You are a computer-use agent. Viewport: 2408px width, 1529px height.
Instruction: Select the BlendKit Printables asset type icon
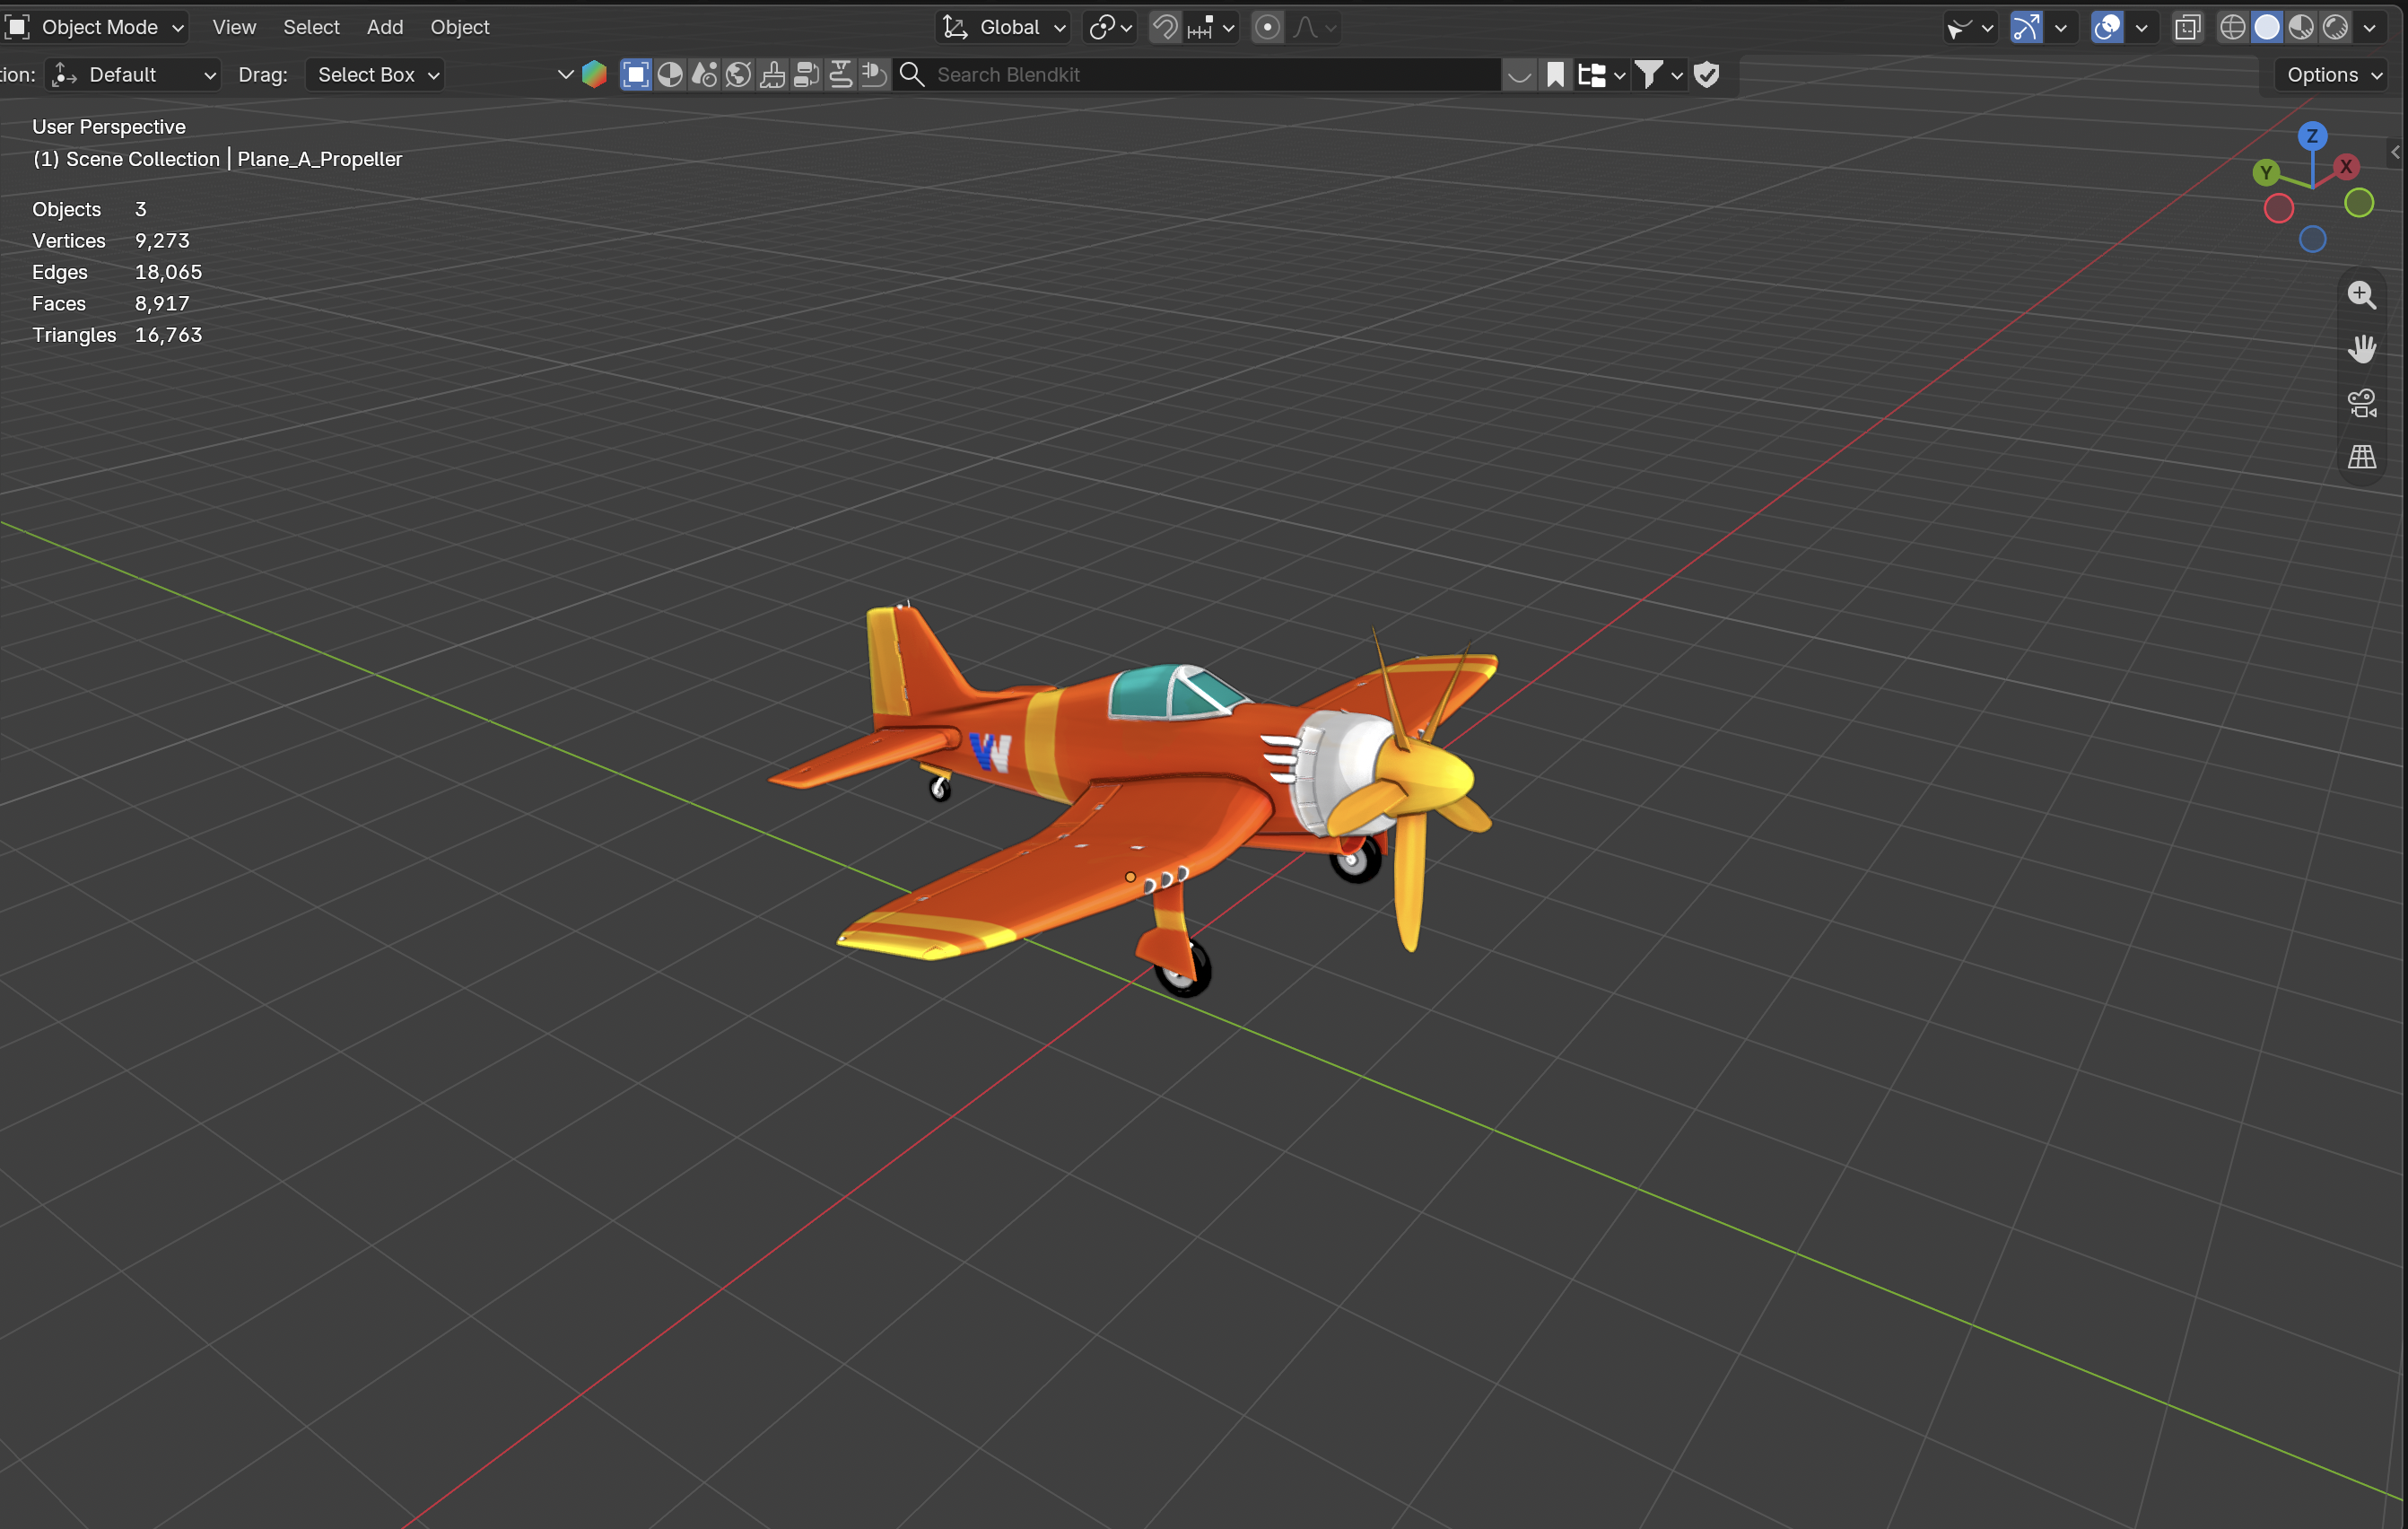click(840, 74)
